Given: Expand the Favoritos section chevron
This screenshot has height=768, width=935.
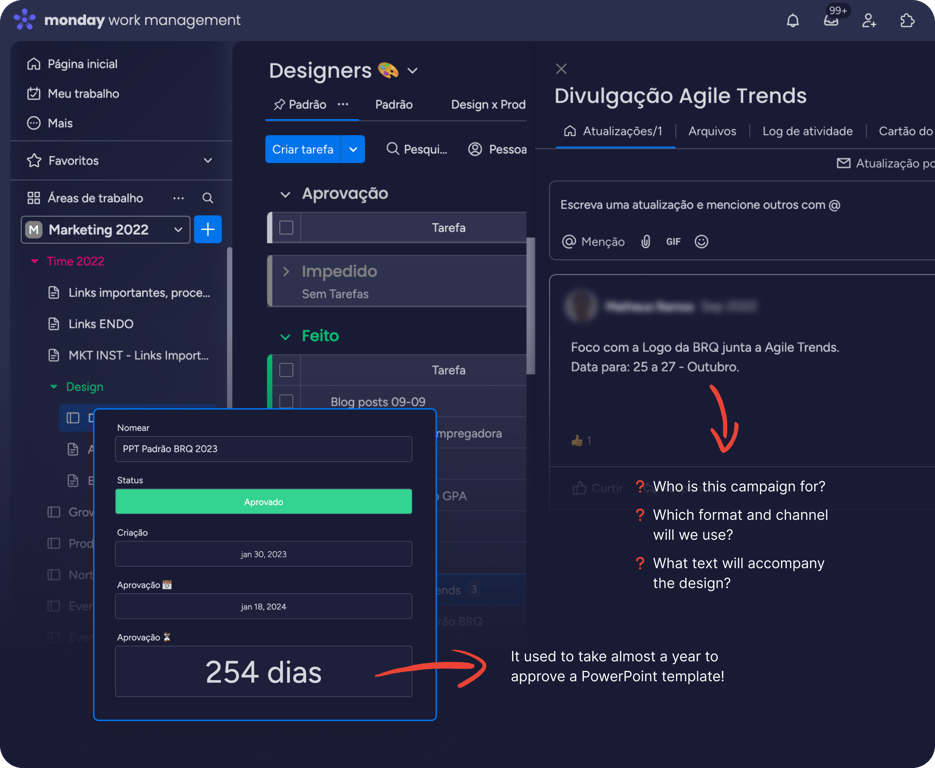Looking at the screenshot, I should click(x=208, y=160).
